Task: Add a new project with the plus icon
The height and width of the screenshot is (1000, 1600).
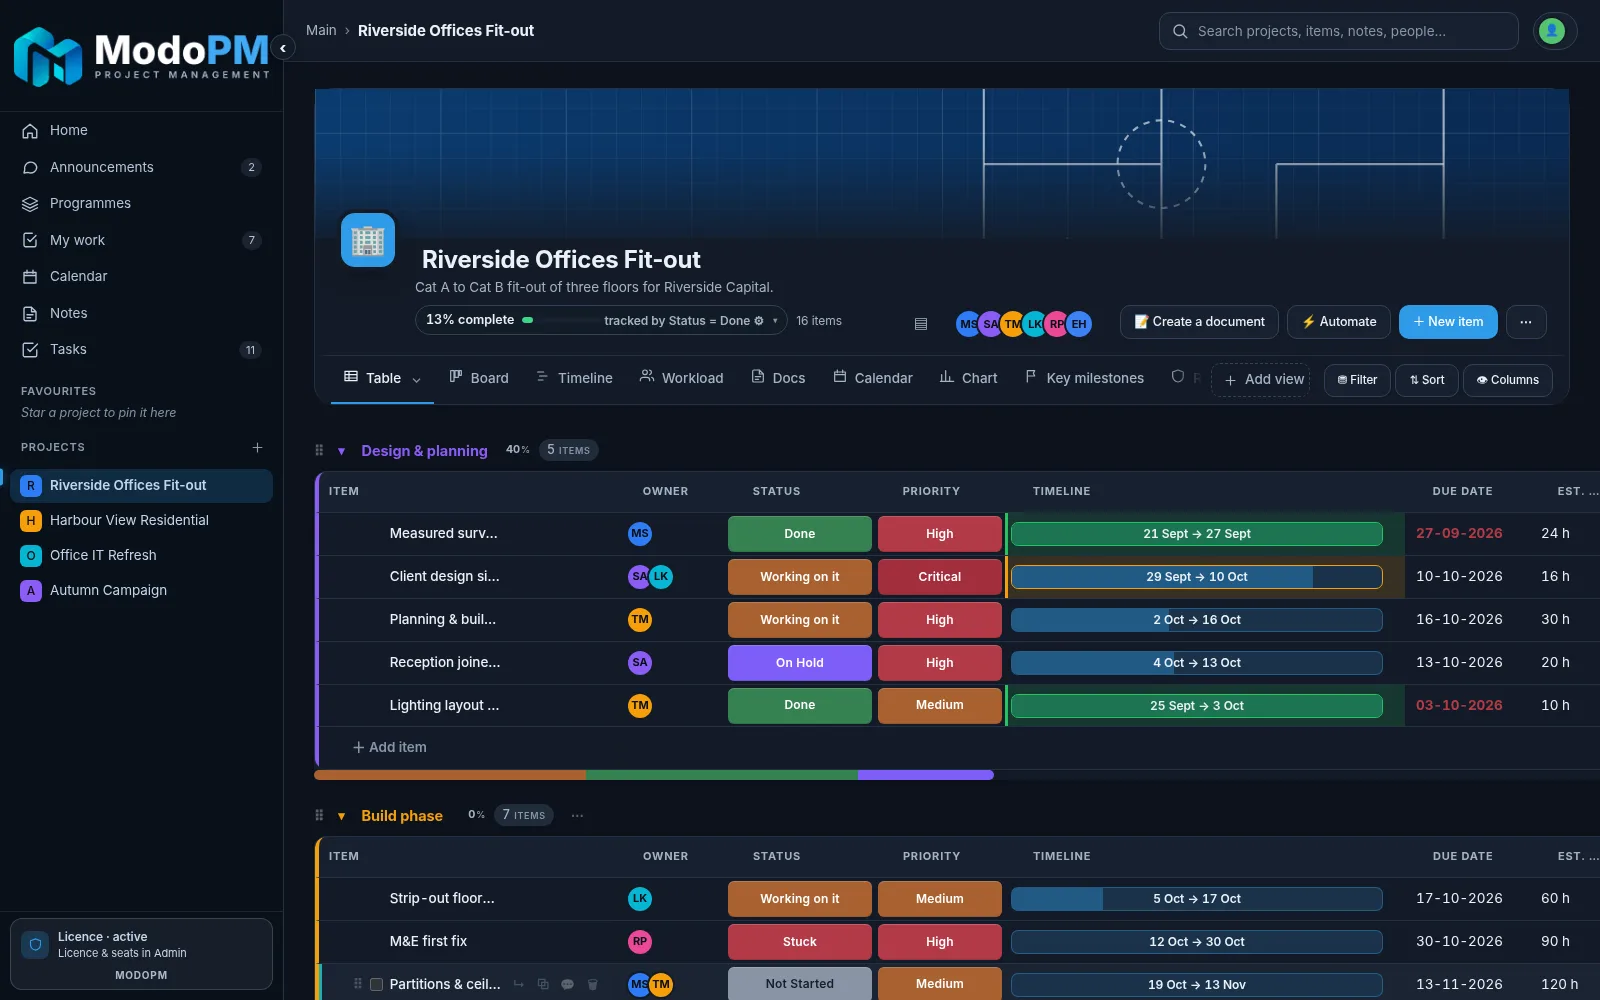Action: click(257, 447)
